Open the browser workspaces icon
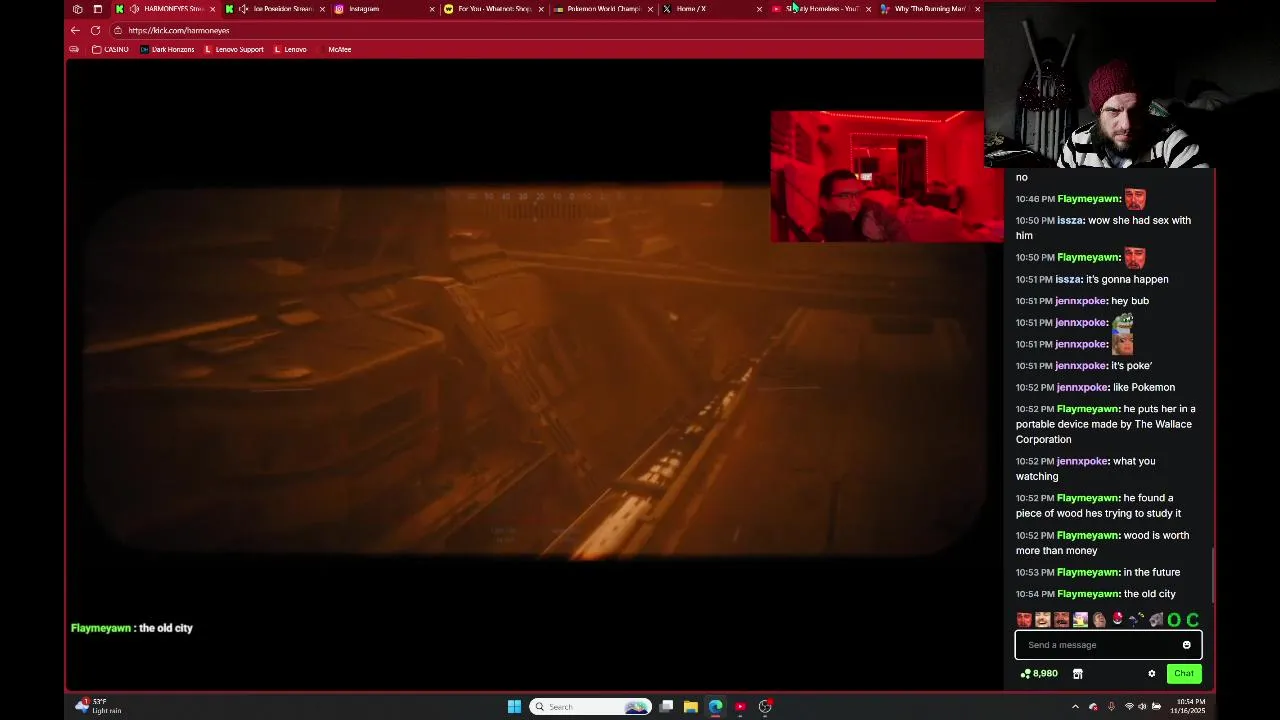The height and width of the screenshot is (720, 1280). coord(78,9)
